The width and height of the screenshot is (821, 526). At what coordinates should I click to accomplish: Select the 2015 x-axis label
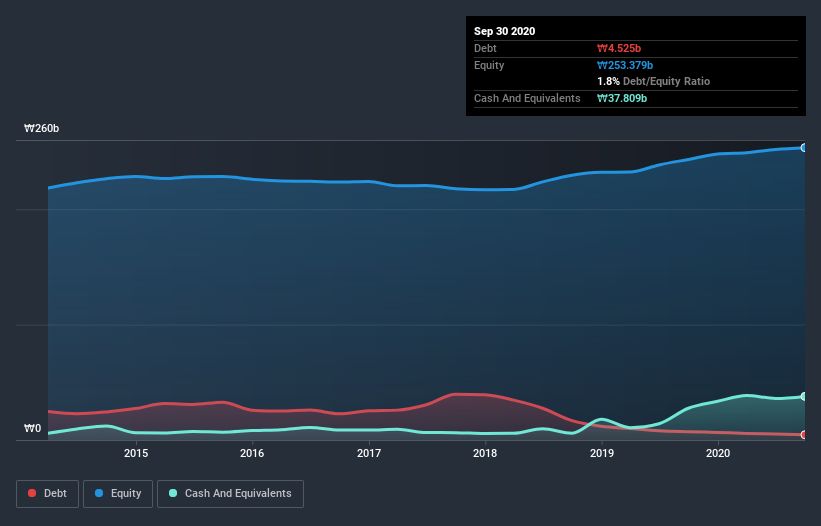136,453
